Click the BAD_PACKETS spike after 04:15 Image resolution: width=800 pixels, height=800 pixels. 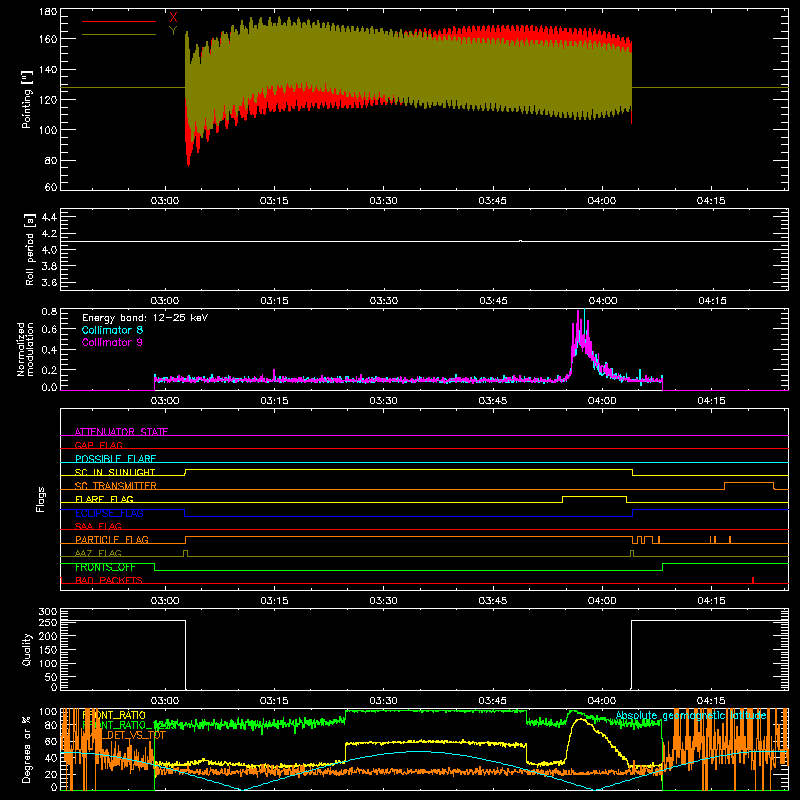pyautogui.click(x=753, y=580)
